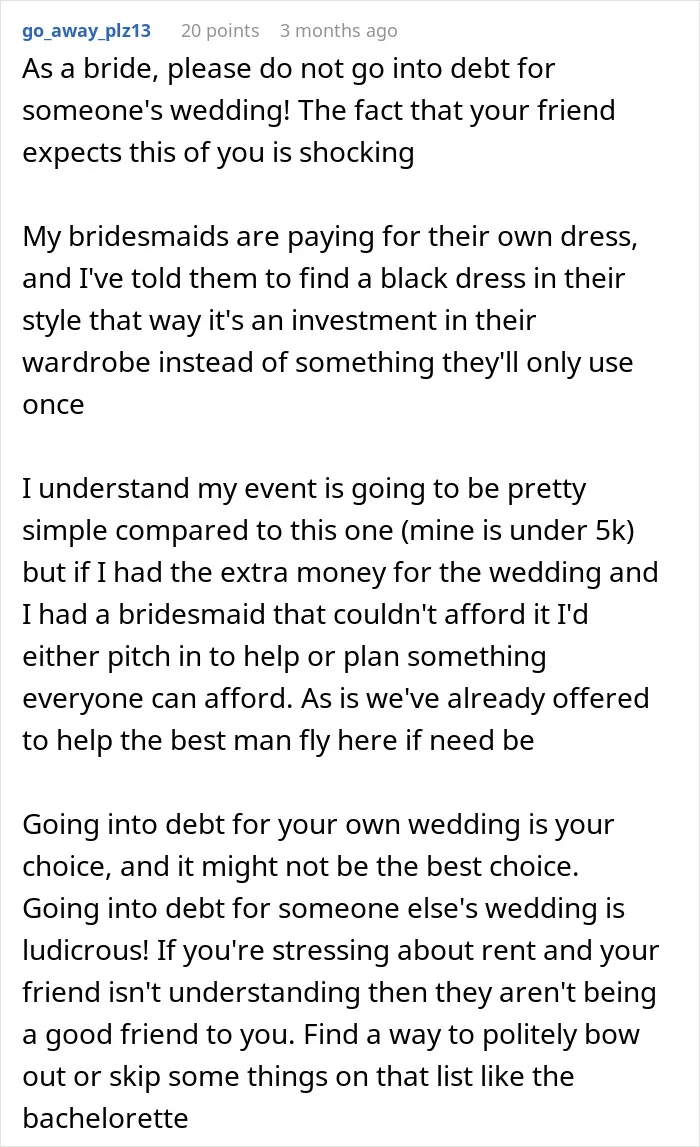Click the '3 months ago' timestamp

click(339, 31)
